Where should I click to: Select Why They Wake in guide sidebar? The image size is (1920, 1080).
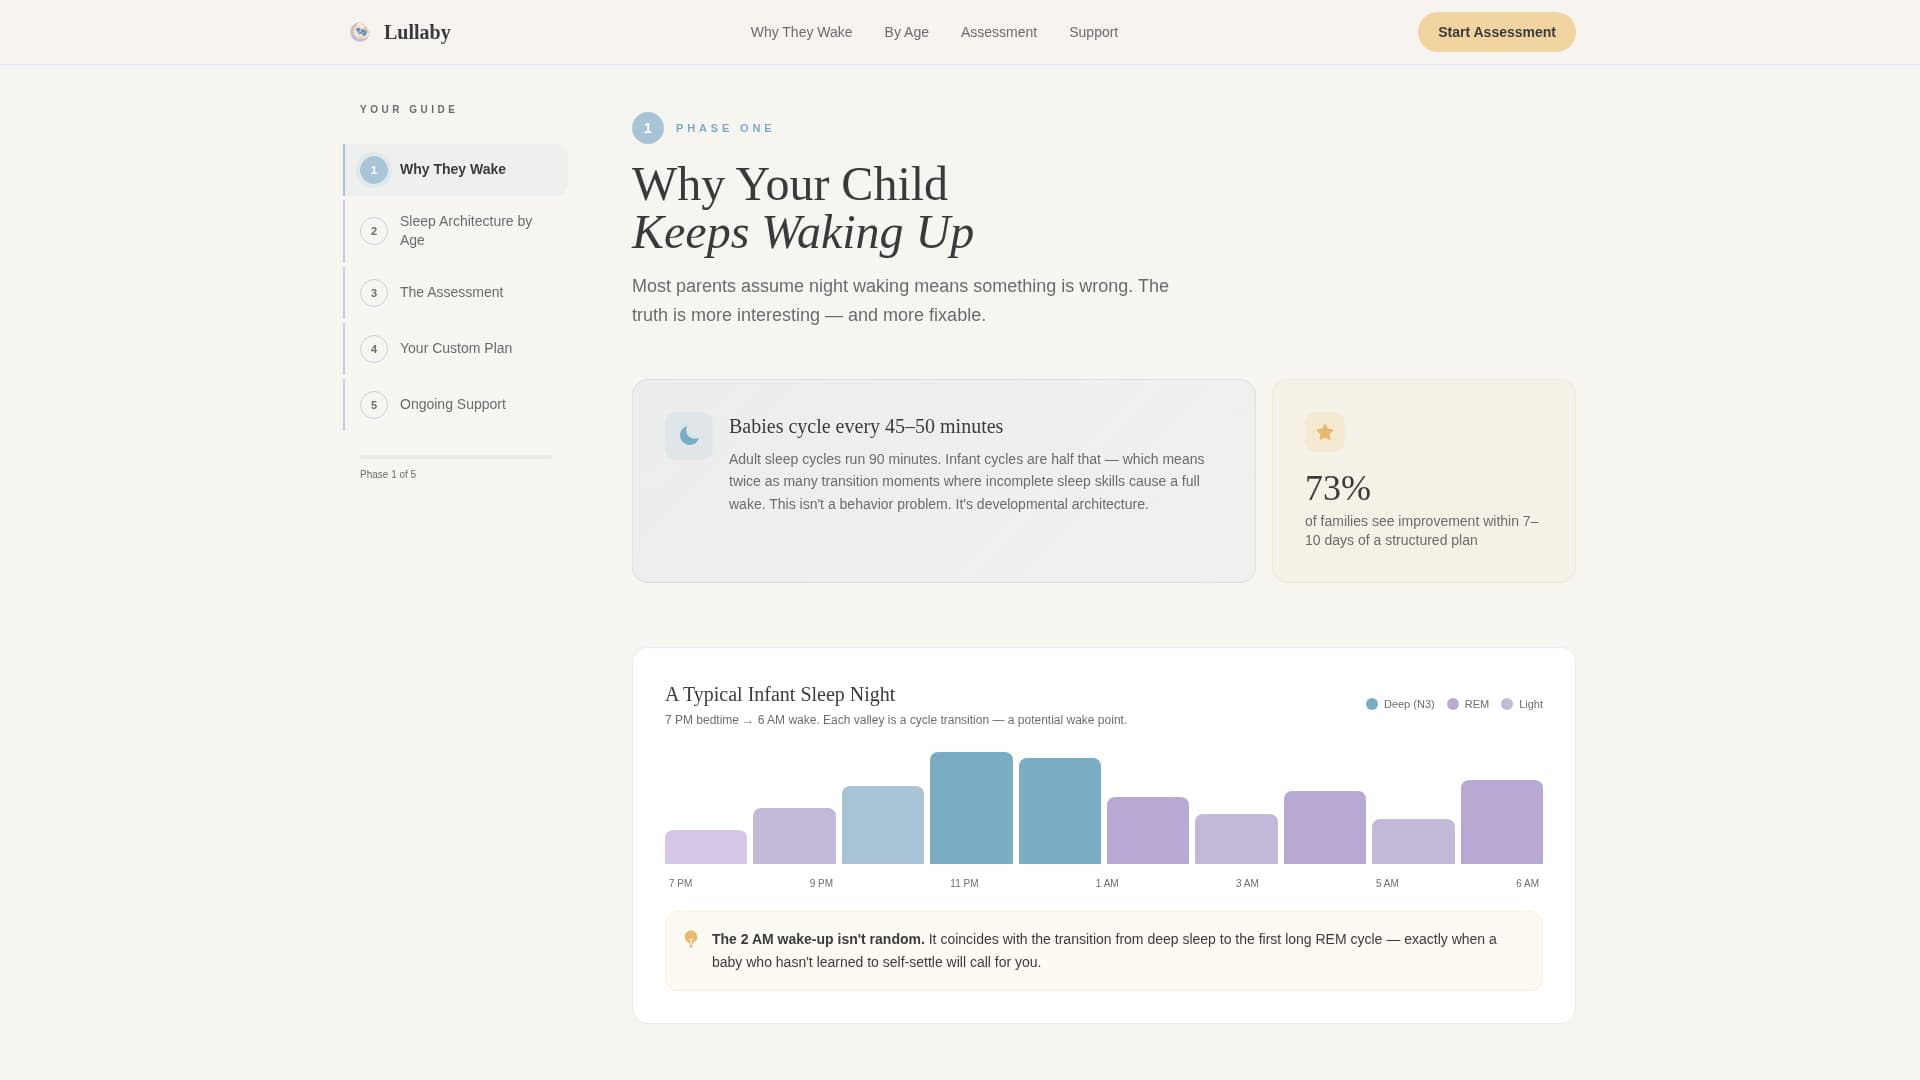(x=456, y=170)
